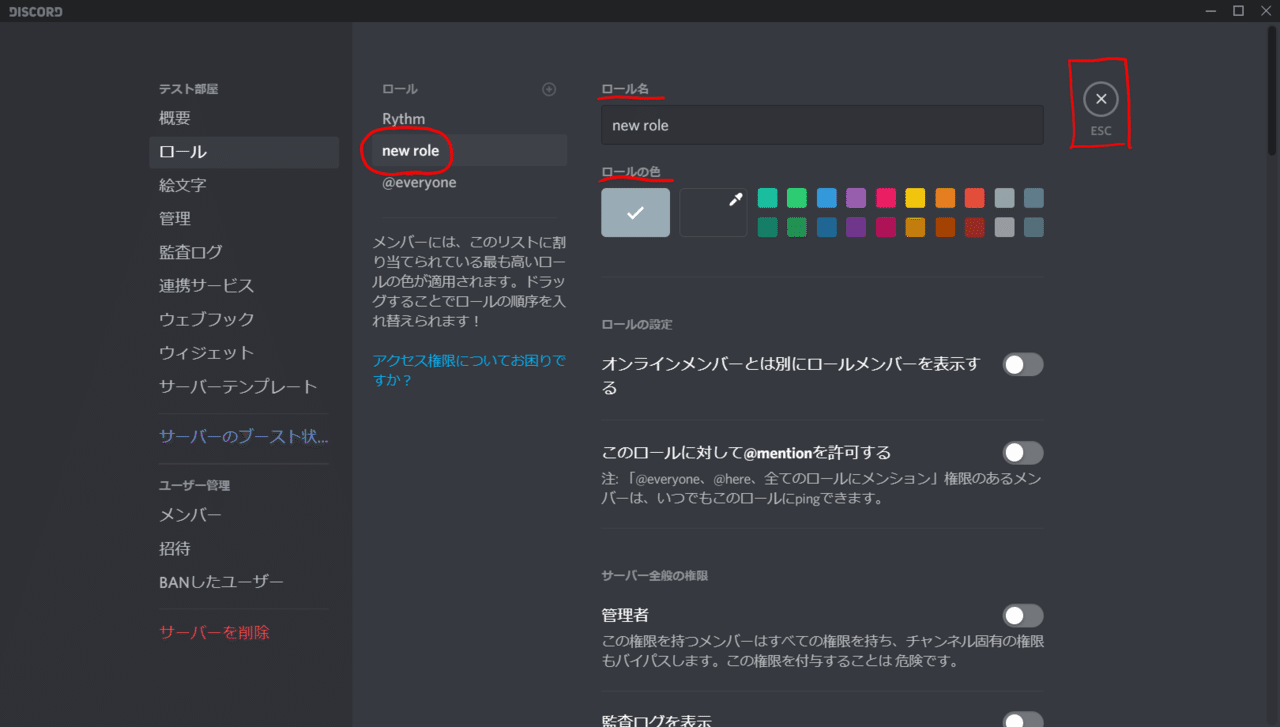Enable the 管理者 permission switch

point(1023,615)
